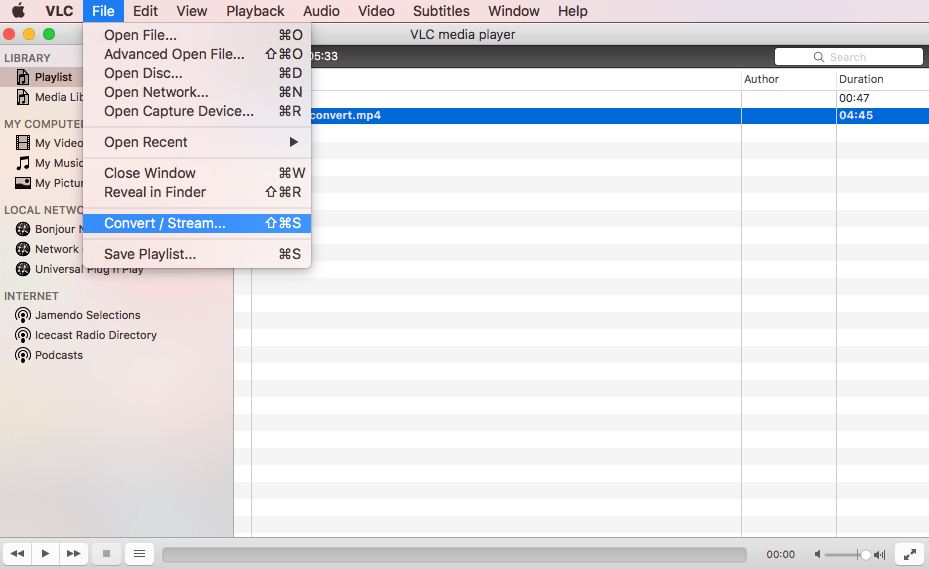Toggle fullscreen mode button
This screenshot has height=569, width=929.
click(x=909, y=553)
